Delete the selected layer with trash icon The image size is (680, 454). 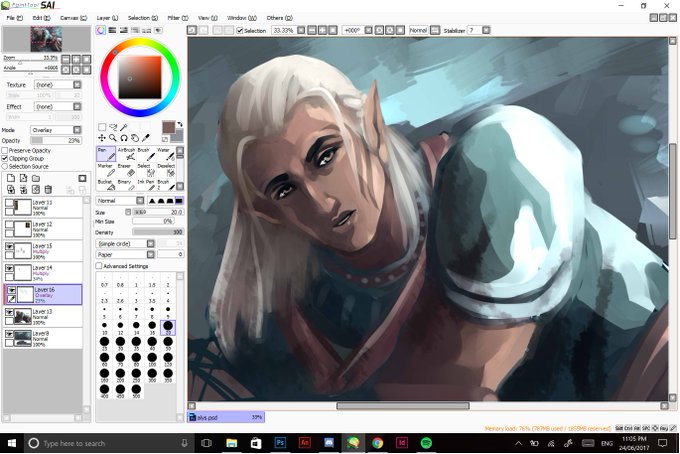point(48,189)
